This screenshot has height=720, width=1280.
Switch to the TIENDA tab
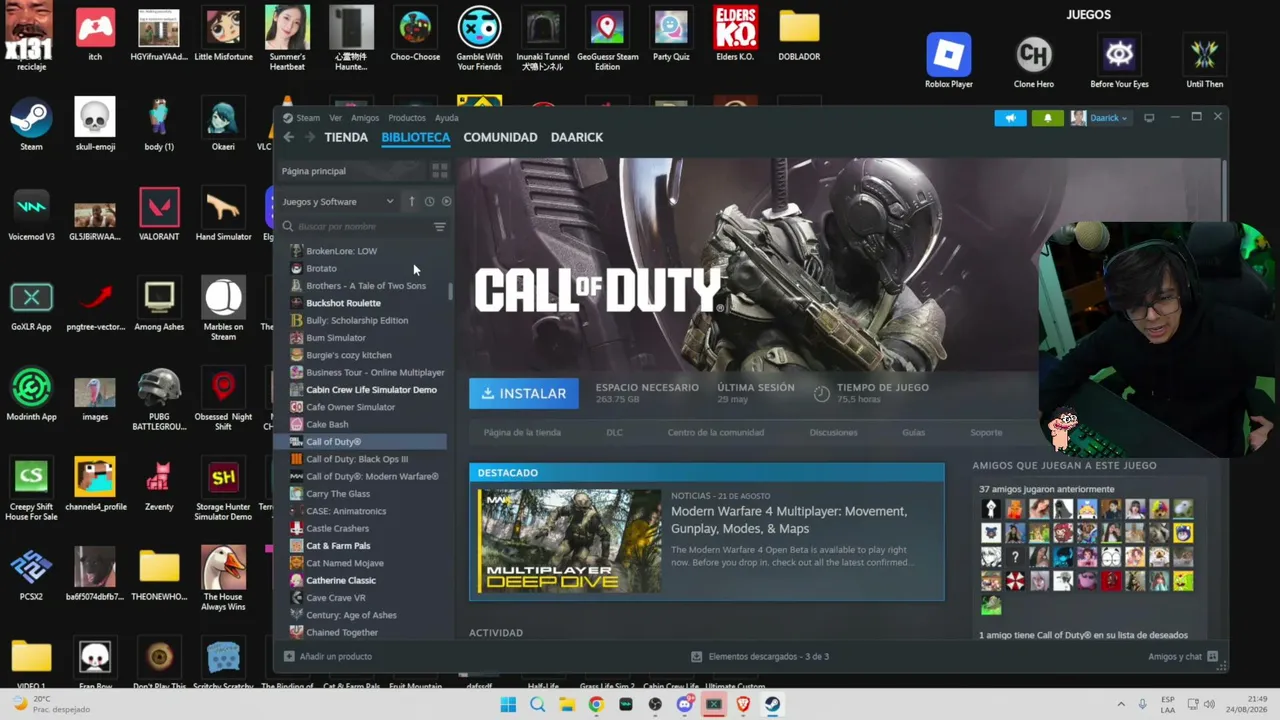pos(346,138)
